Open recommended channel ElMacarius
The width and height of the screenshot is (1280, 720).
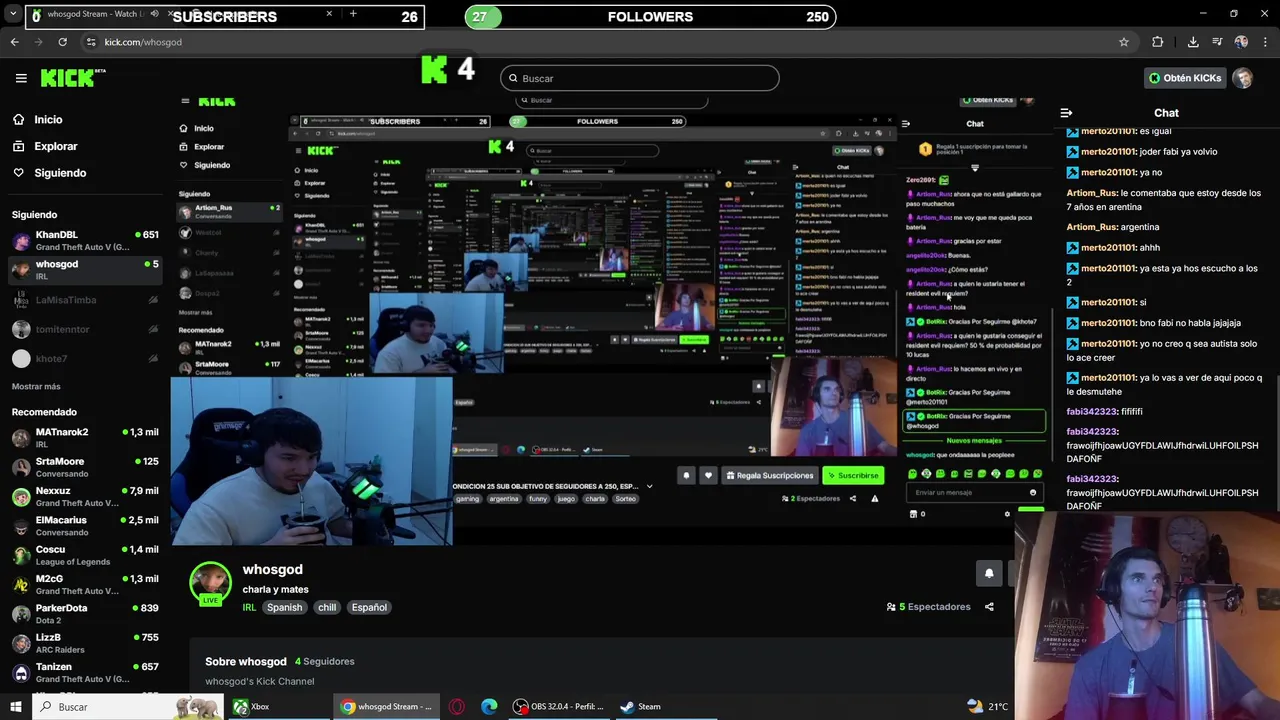[x=85, y=526]
